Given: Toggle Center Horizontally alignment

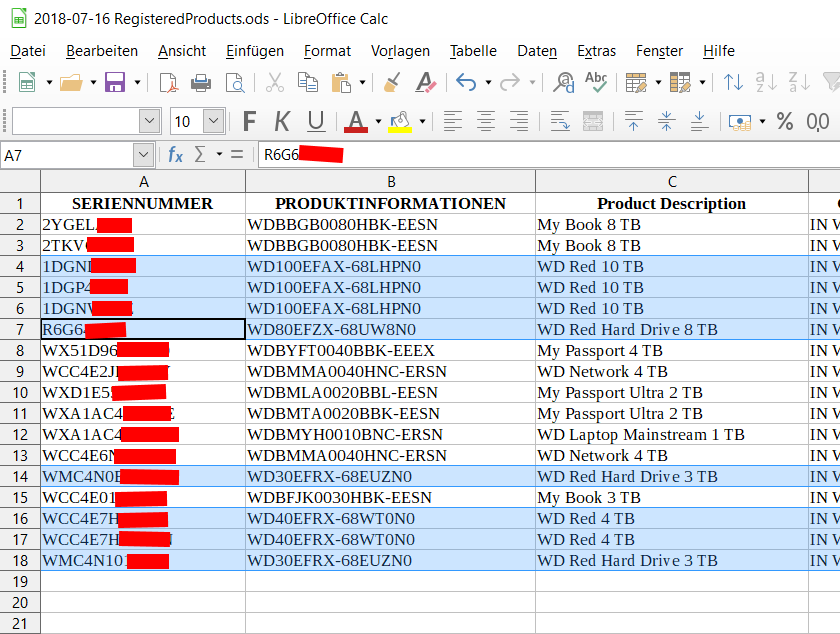Looking at the screenshot, I should [x=486, y=122].
